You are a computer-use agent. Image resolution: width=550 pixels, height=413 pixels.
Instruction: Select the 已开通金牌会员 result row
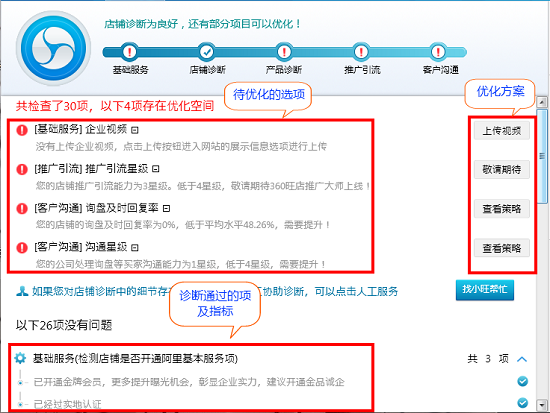pyautogui.click(x=189, y=381)
